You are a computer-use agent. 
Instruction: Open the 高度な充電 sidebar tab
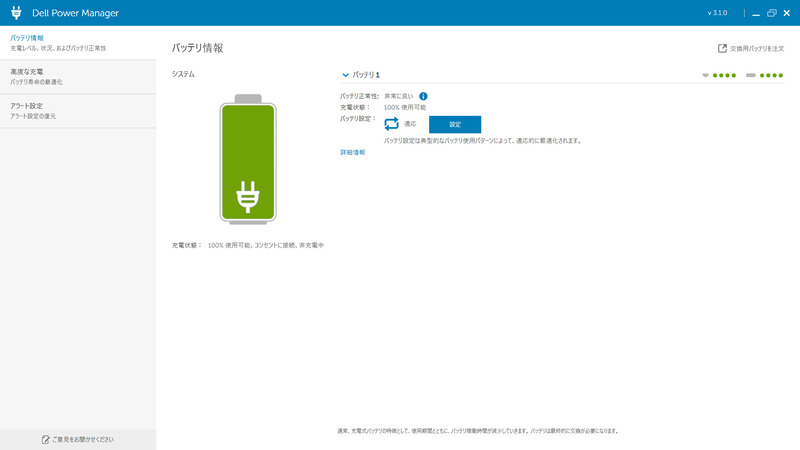click(78, 77)
